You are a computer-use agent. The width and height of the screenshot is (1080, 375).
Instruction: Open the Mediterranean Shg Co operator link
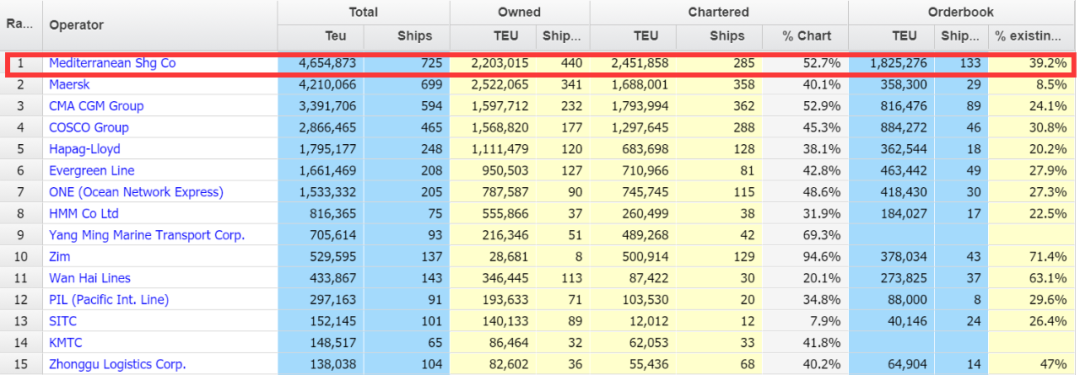[x=112, y=63]
